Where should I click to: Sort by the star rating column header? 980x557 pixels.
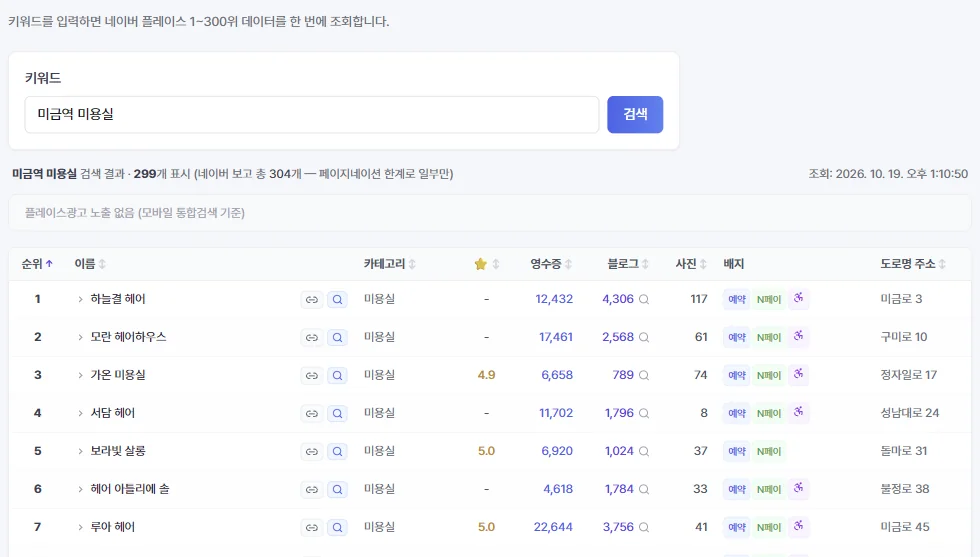coord(487,264)
